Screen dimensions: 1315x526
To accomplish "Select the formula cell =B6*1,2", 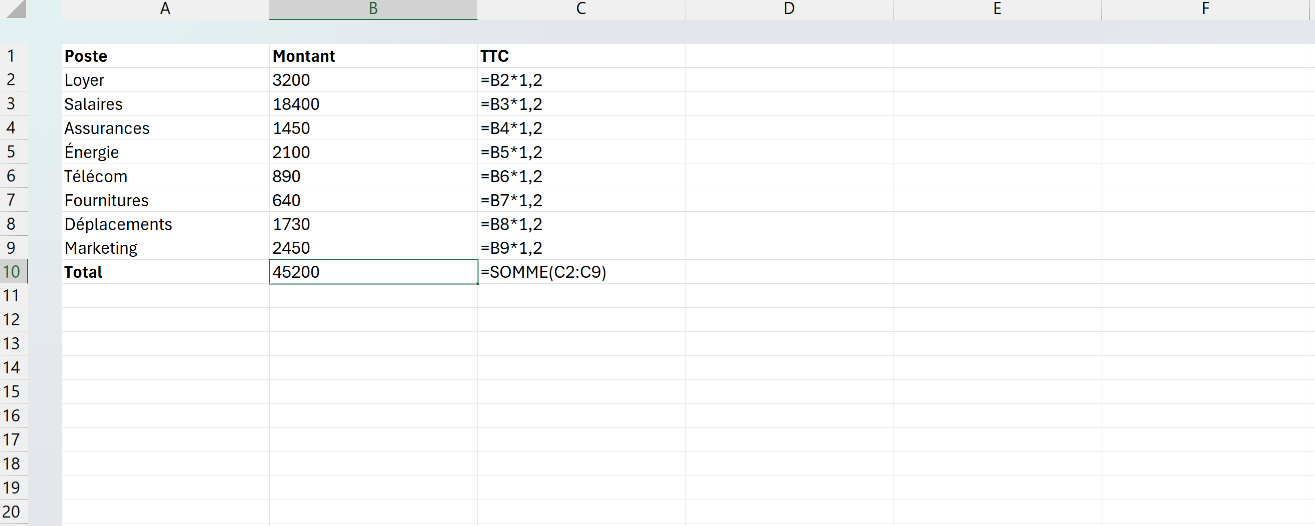I will (x=581, y=176).
